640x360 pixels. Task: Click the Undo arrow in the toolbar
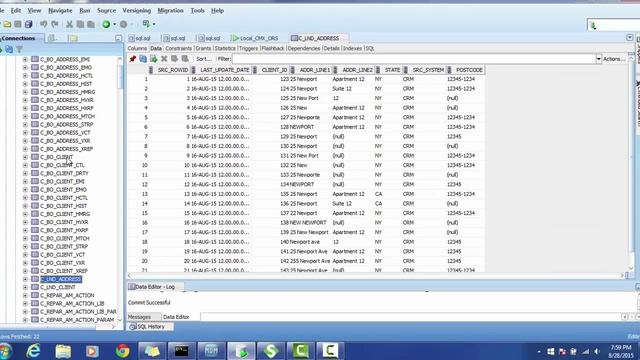coord(44,24)
